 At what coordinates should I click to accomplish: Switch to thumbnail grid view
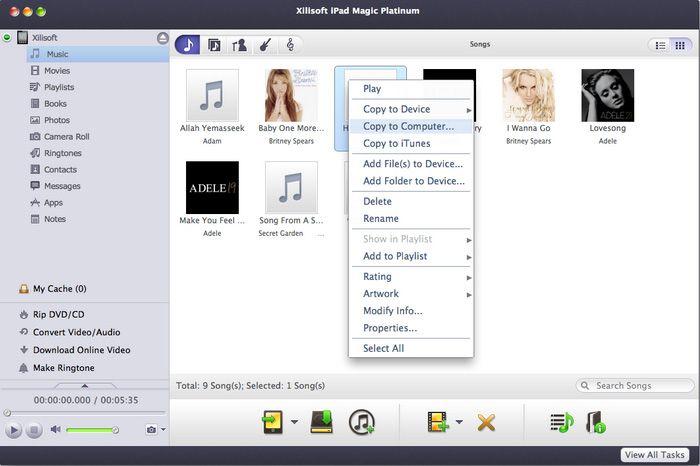click(680, 45)
